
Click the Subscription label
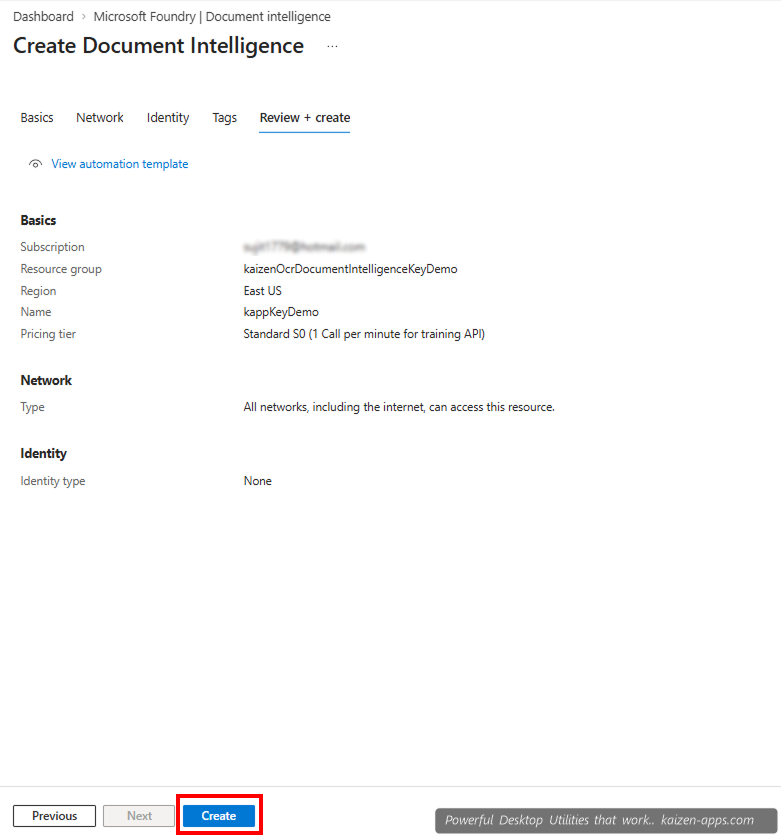click(52, 247)
